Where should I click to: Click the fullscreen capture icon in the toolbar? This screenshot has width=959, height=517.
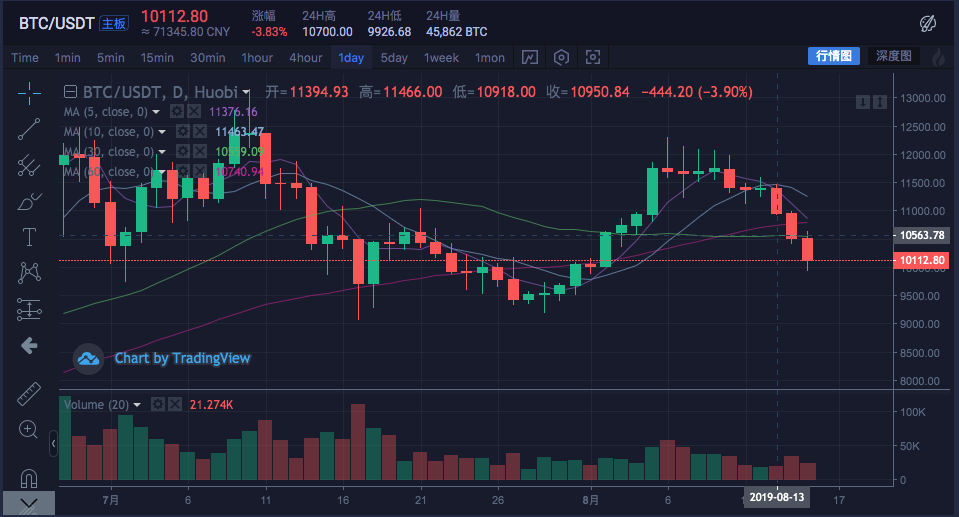point(593,57)
